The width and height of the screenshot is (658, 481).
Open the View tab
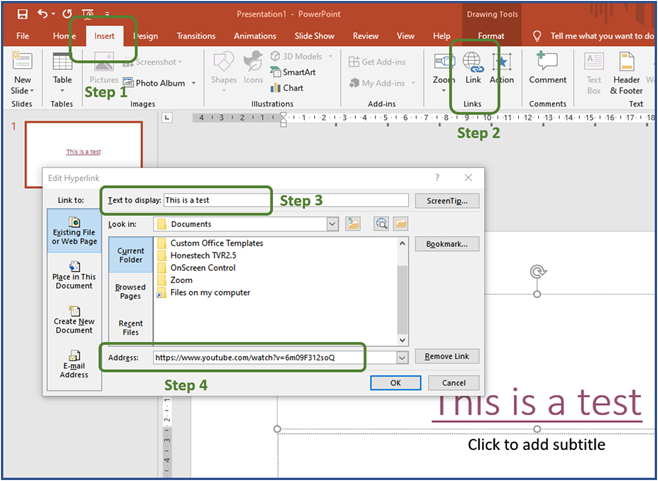[405, 36]
